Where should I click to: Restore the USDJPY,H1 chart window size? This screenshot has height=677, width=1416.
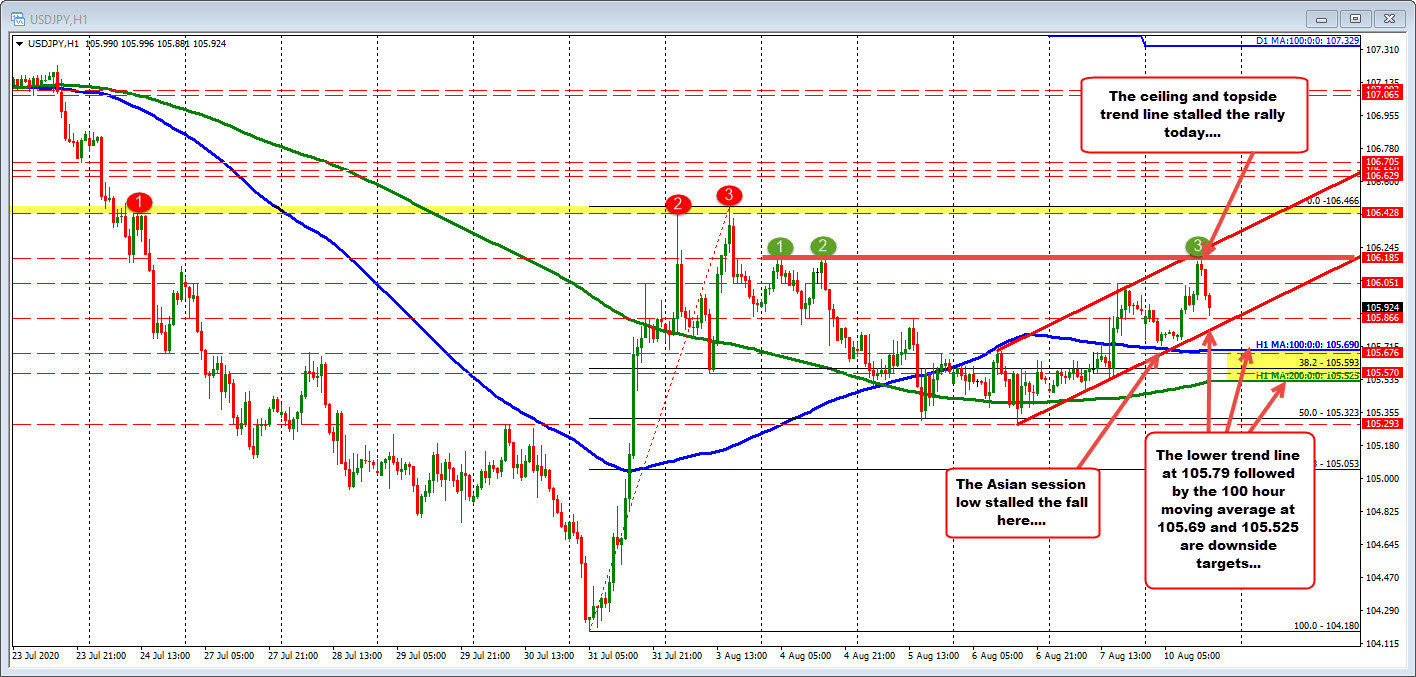coord(1355,18)
